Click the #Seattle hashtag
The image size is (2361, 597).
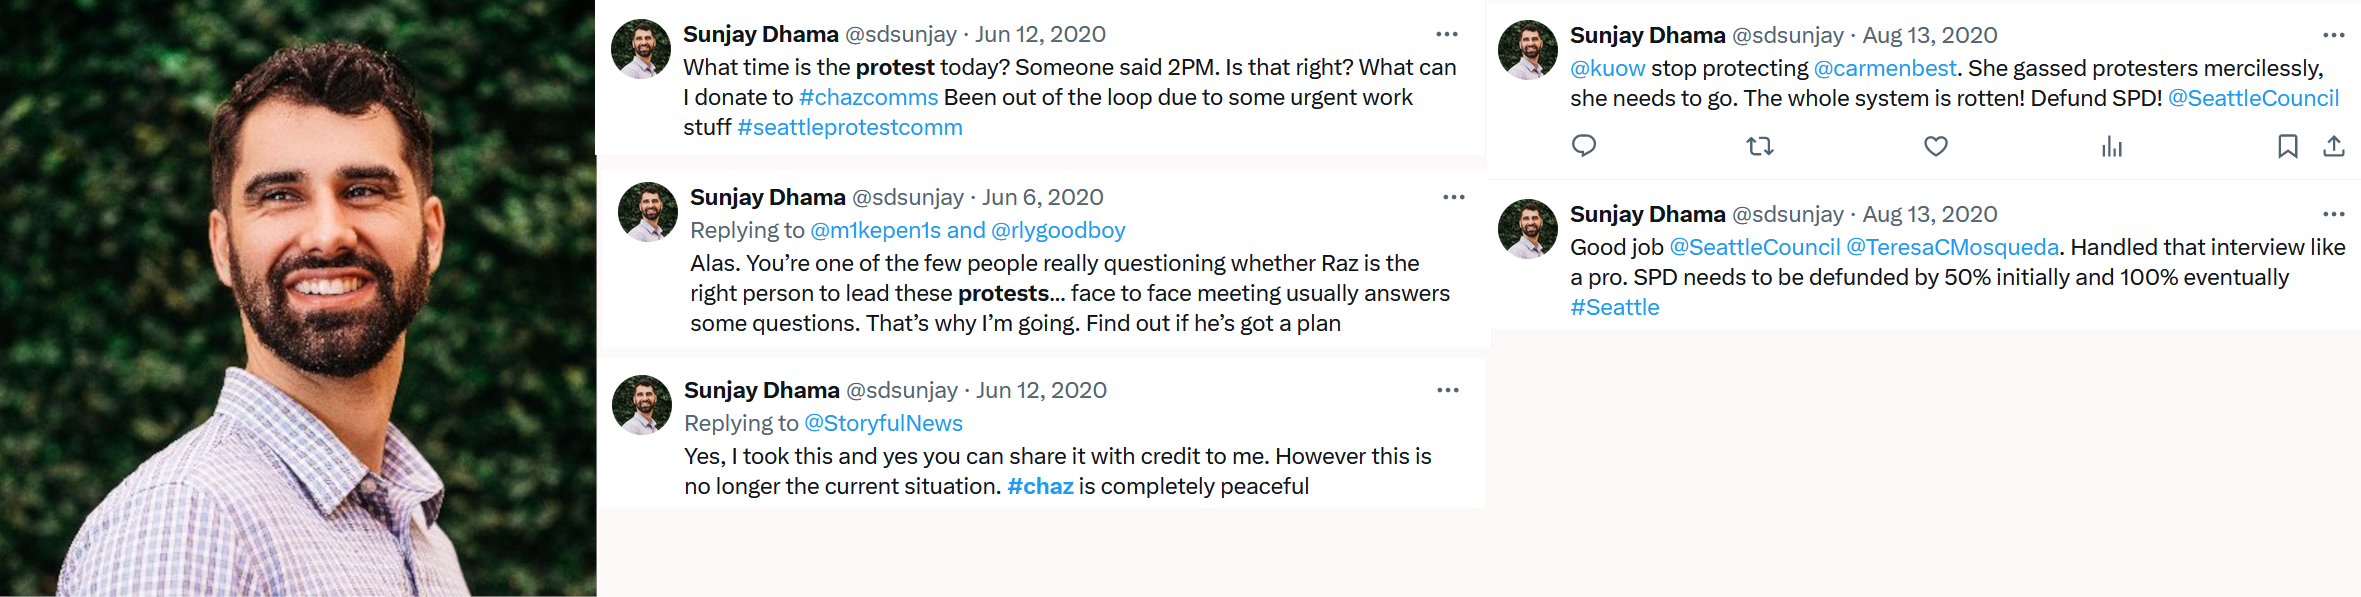pyautogui.click(x=1614, y=307)
